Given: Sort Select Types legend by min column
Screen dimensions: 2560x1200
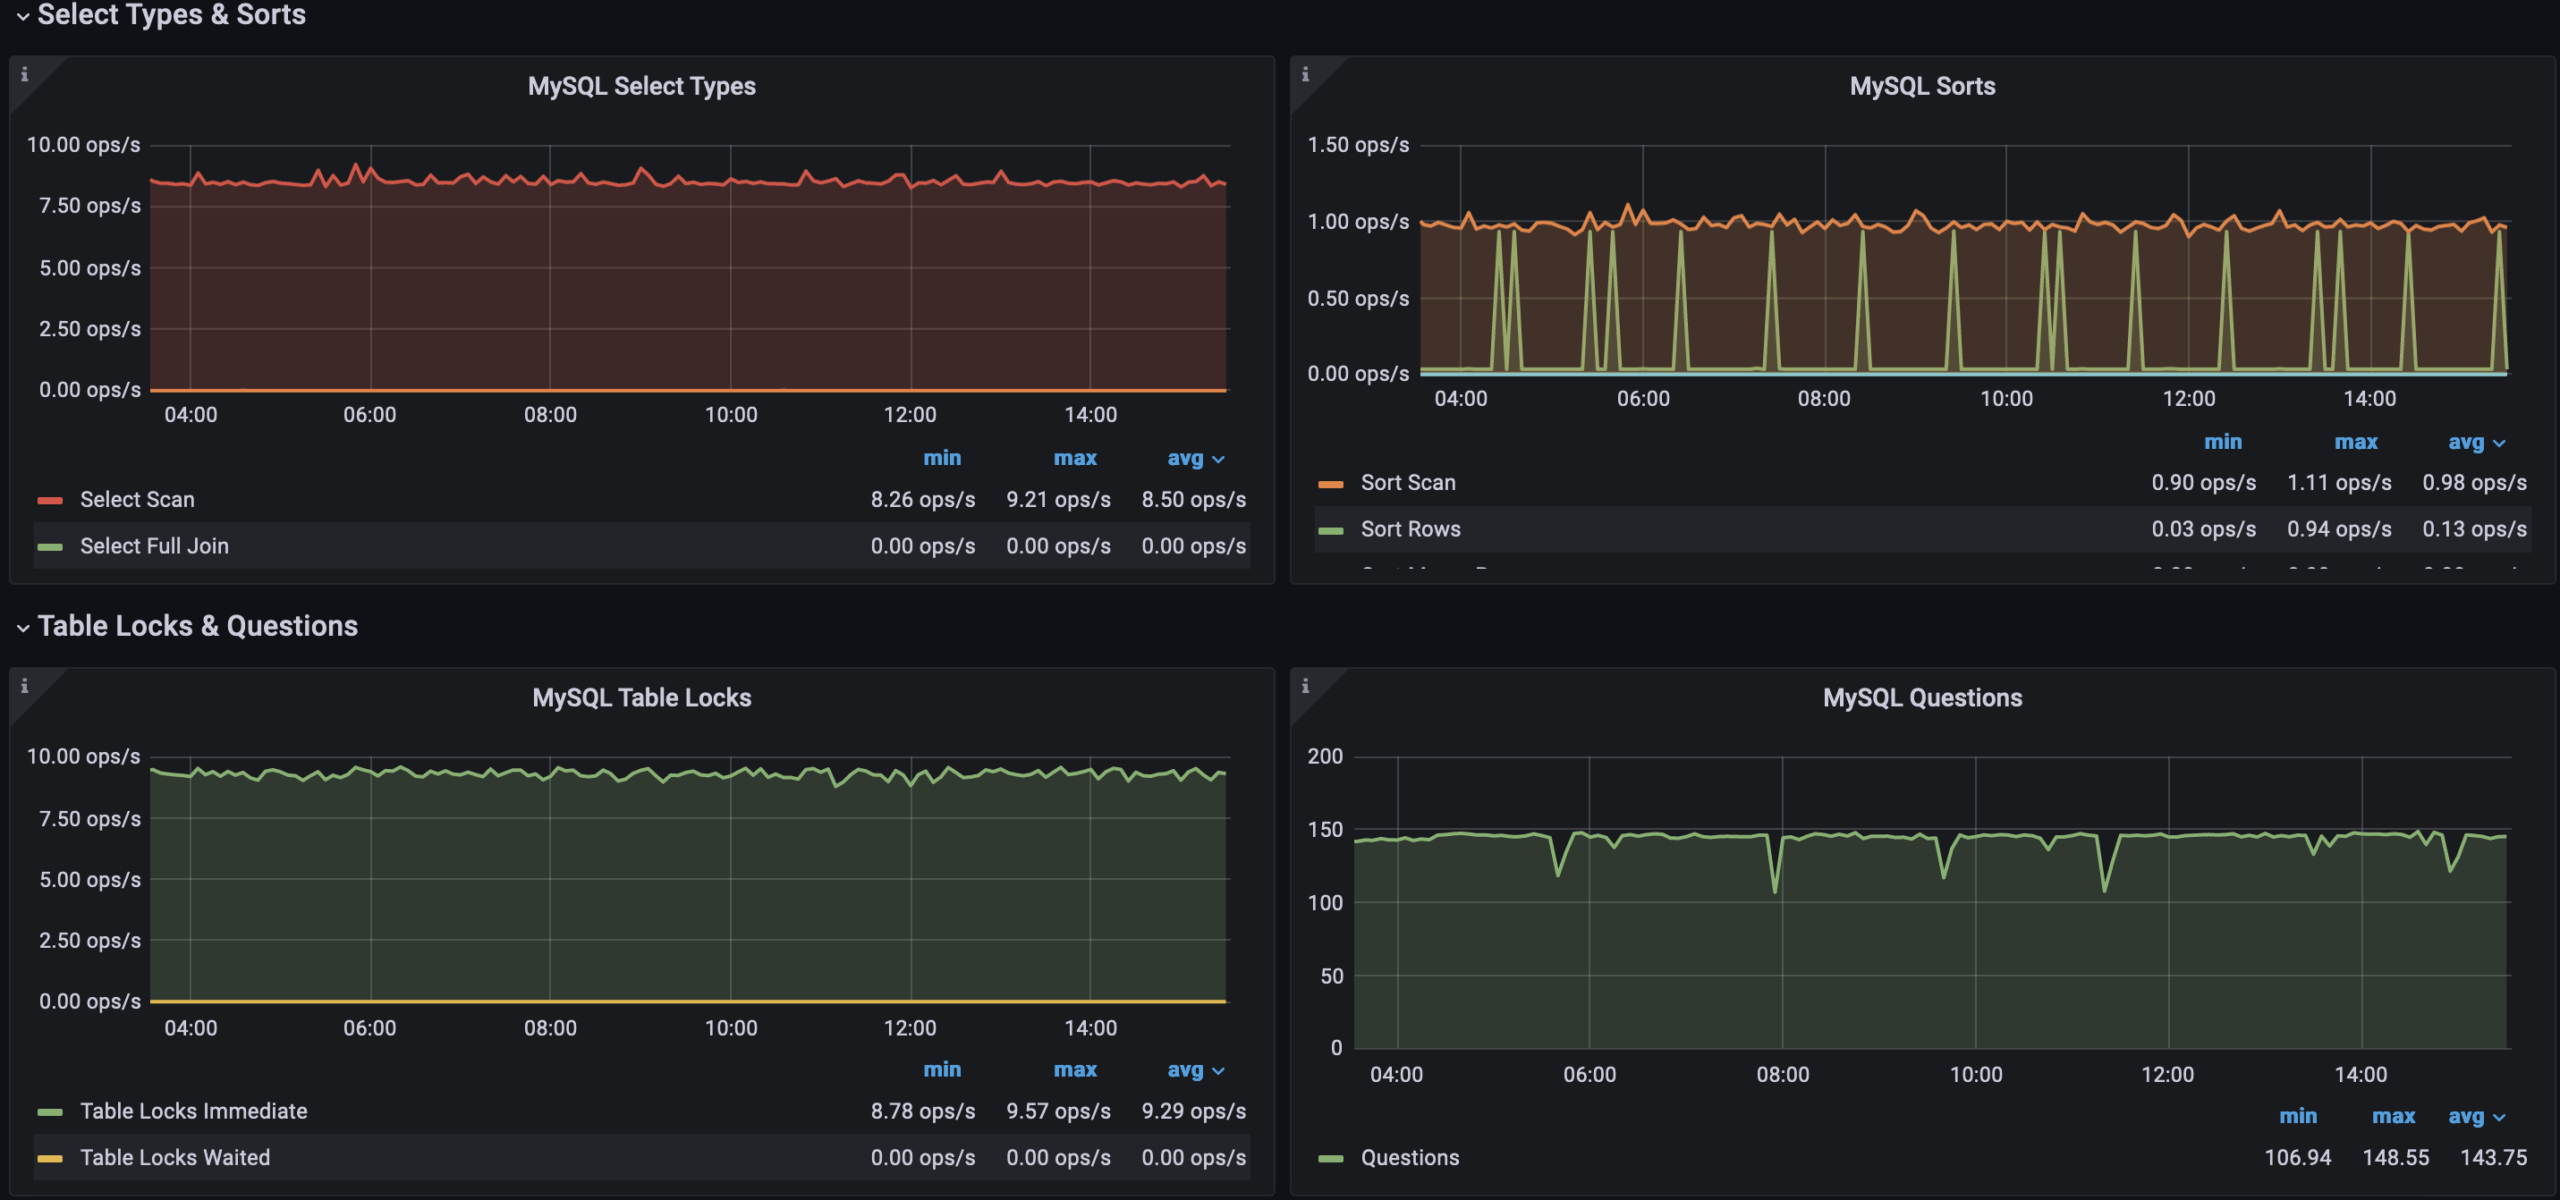Looking at the screenshot, I should (941, 459).
